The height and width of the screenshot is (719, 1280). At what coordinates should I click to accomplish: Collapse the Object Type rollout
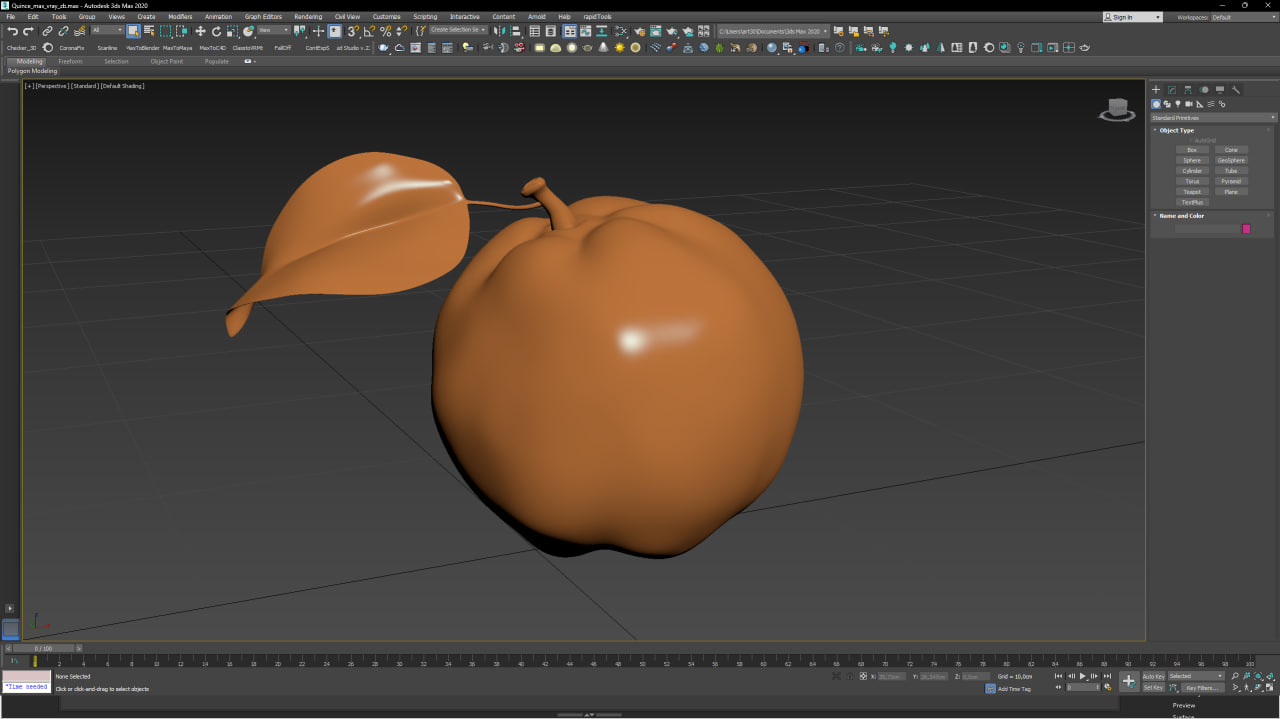click(x=1176, y=130)
